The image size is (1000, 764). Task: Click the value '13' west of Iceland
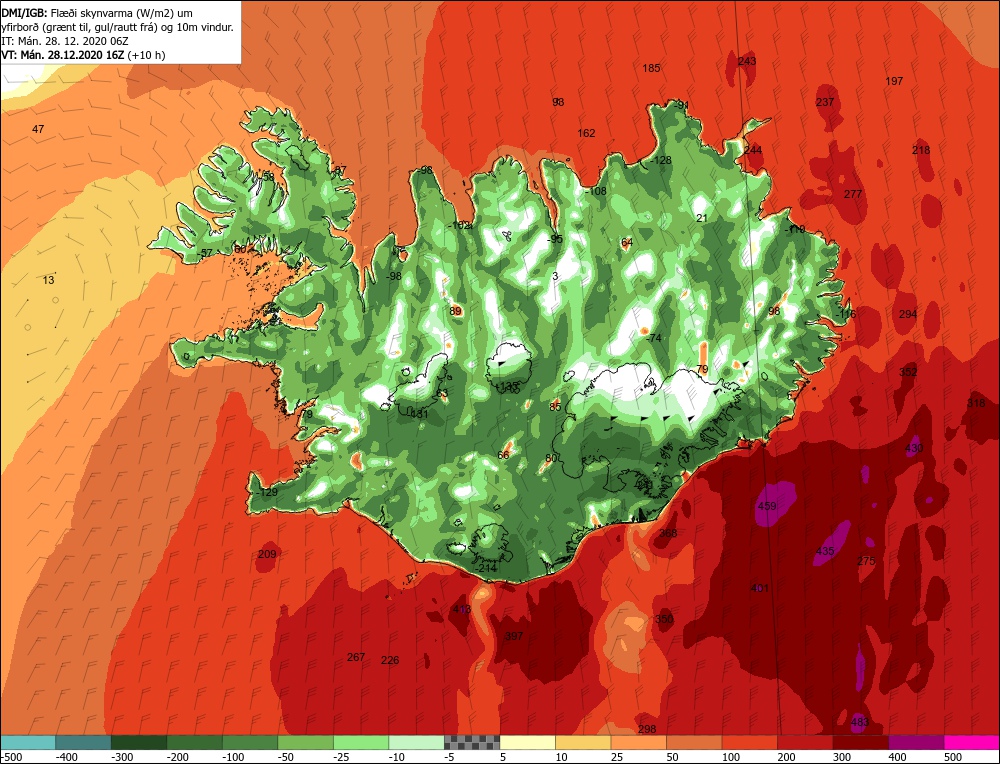click(48, 280)
